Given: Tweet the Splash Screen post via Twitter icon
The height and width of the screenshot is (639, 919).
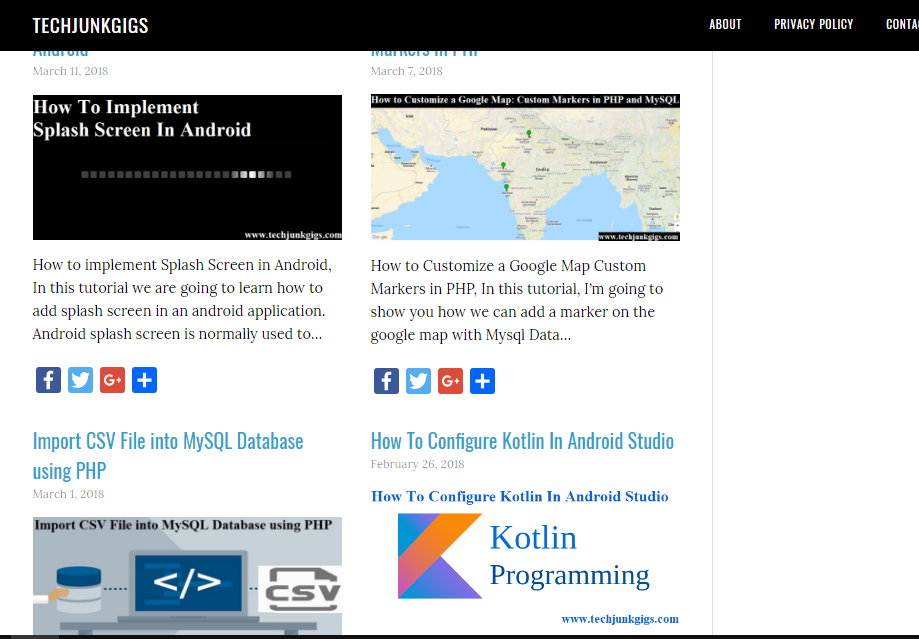Looking at the screenshot, I should (x=80, y=380).
